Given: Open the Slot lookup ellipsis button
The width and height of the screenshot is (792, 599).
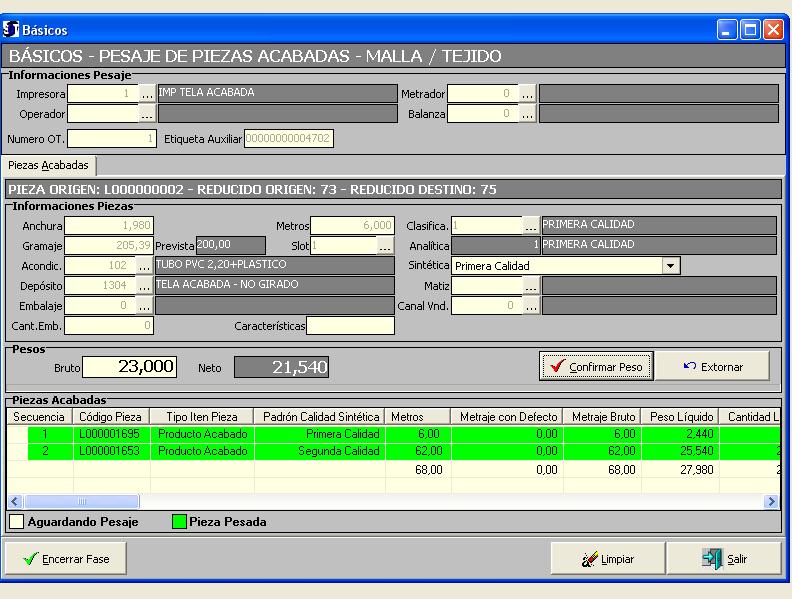Looking at the screenshot, I should coord(385,246).
